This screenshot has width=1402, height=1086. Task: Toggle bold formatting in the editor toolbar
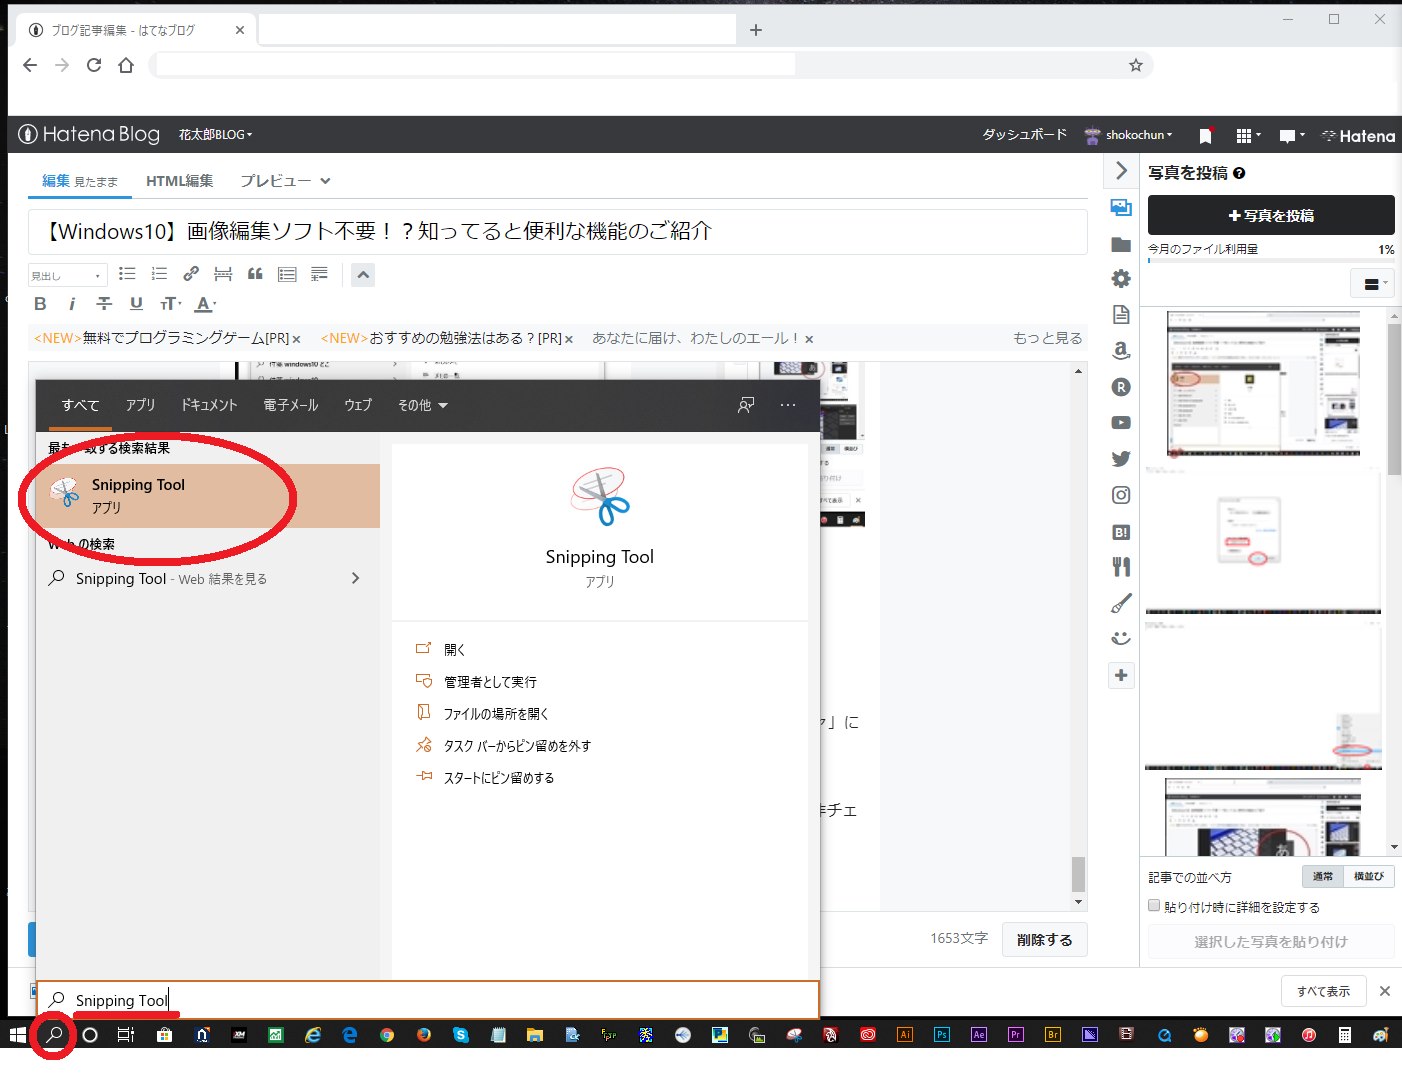pyautogui.click(x=40, y=303)
